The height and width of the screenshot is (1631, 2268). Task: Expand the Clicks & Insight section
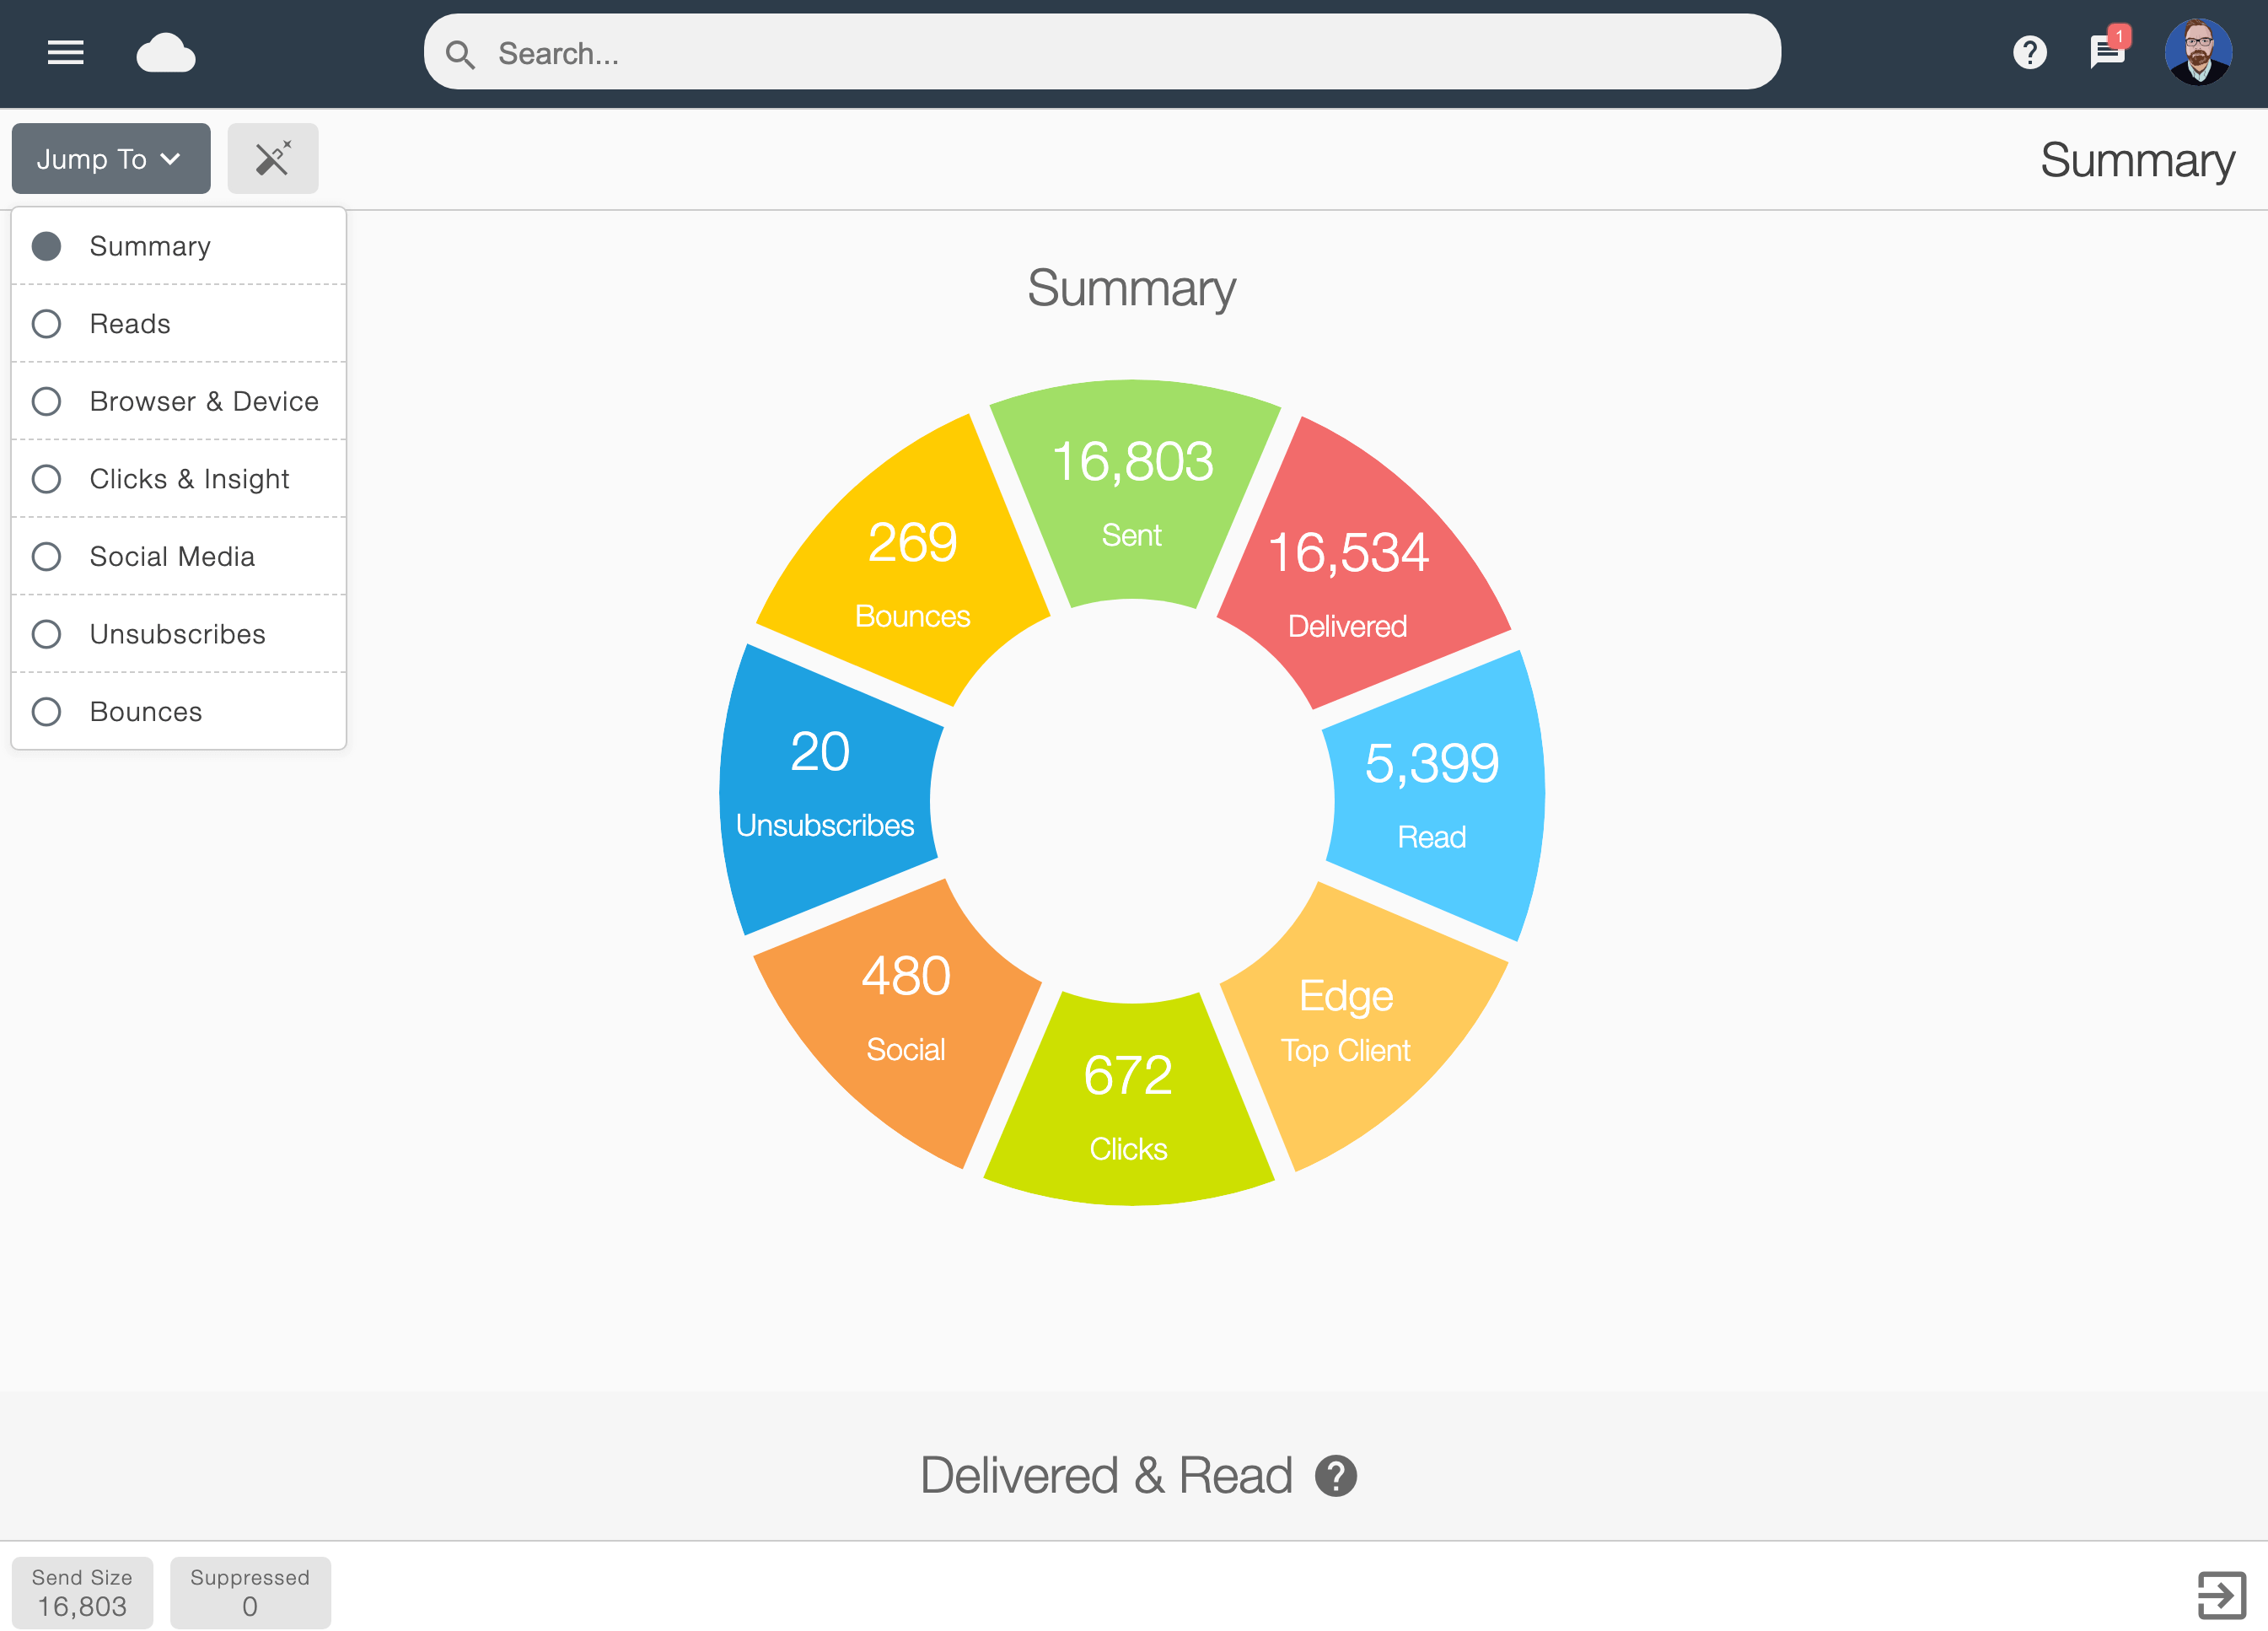[188, 479]
